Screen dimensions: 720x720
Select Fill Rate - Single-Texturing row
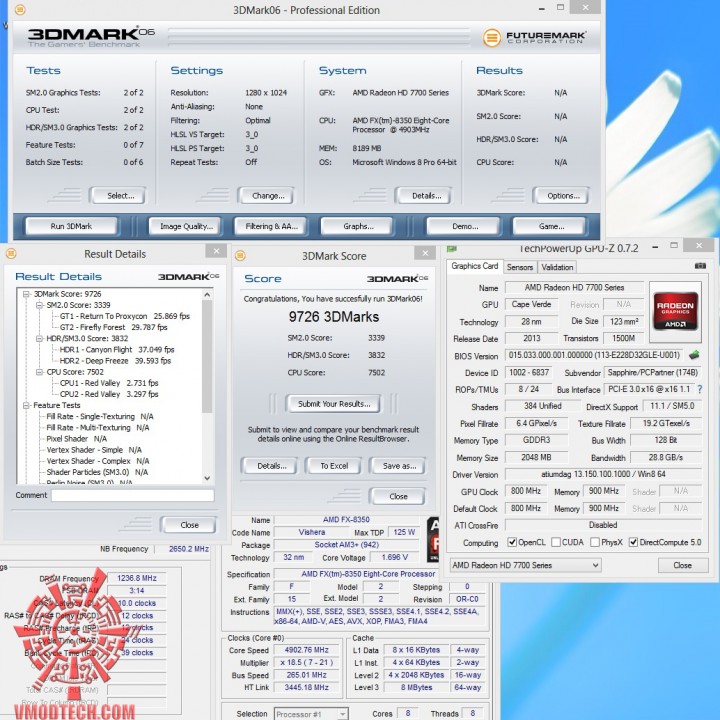tap(100, 416)
